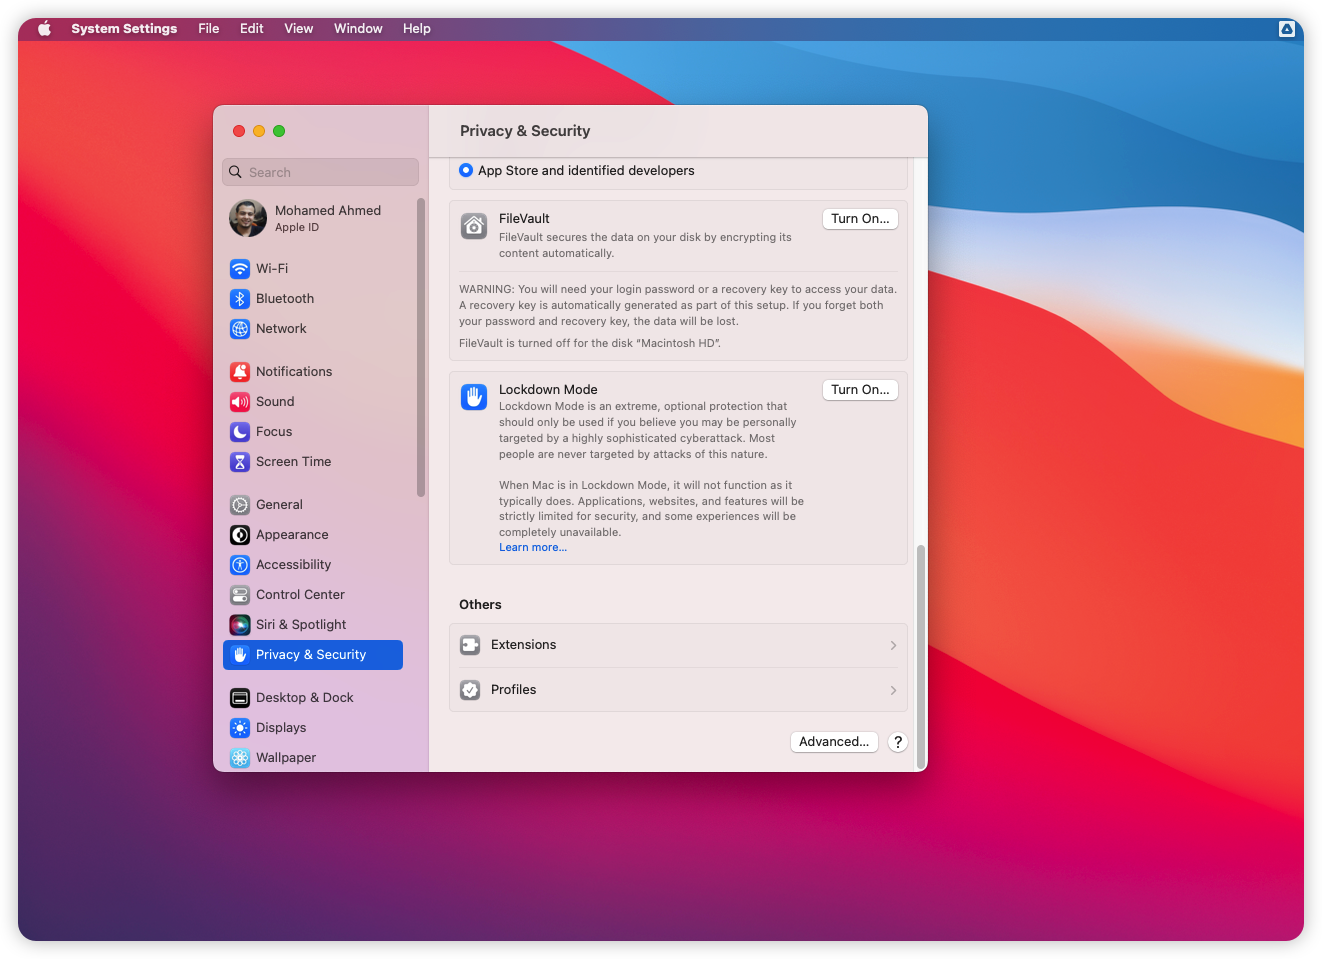Click the Appearance icon in sidebar

click(240, 535)
